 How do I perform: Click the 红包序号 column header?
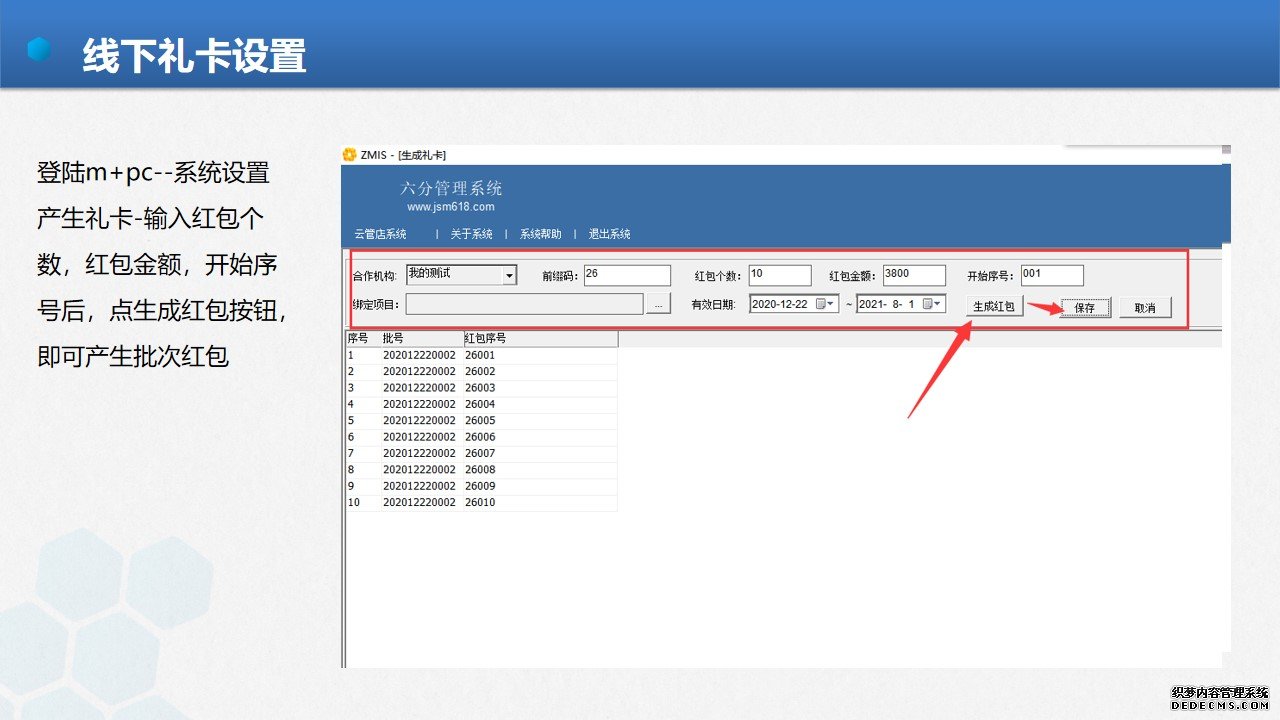(540, 339)
